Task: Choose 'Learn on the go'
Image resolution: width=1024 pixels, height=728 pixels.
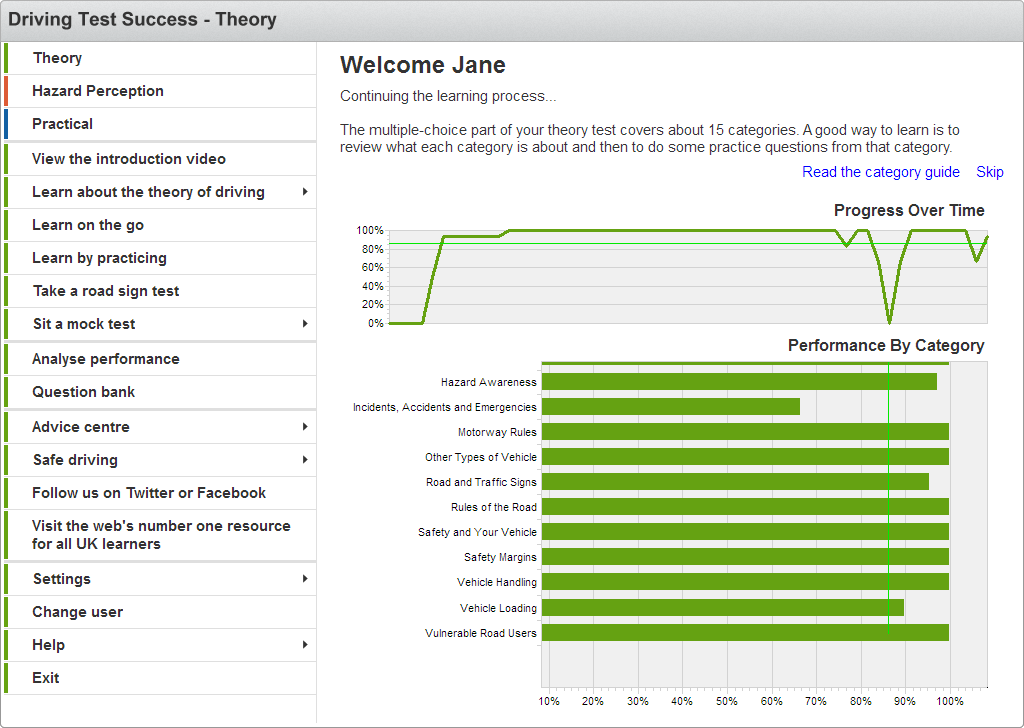Action: click(x=88, y=225)
